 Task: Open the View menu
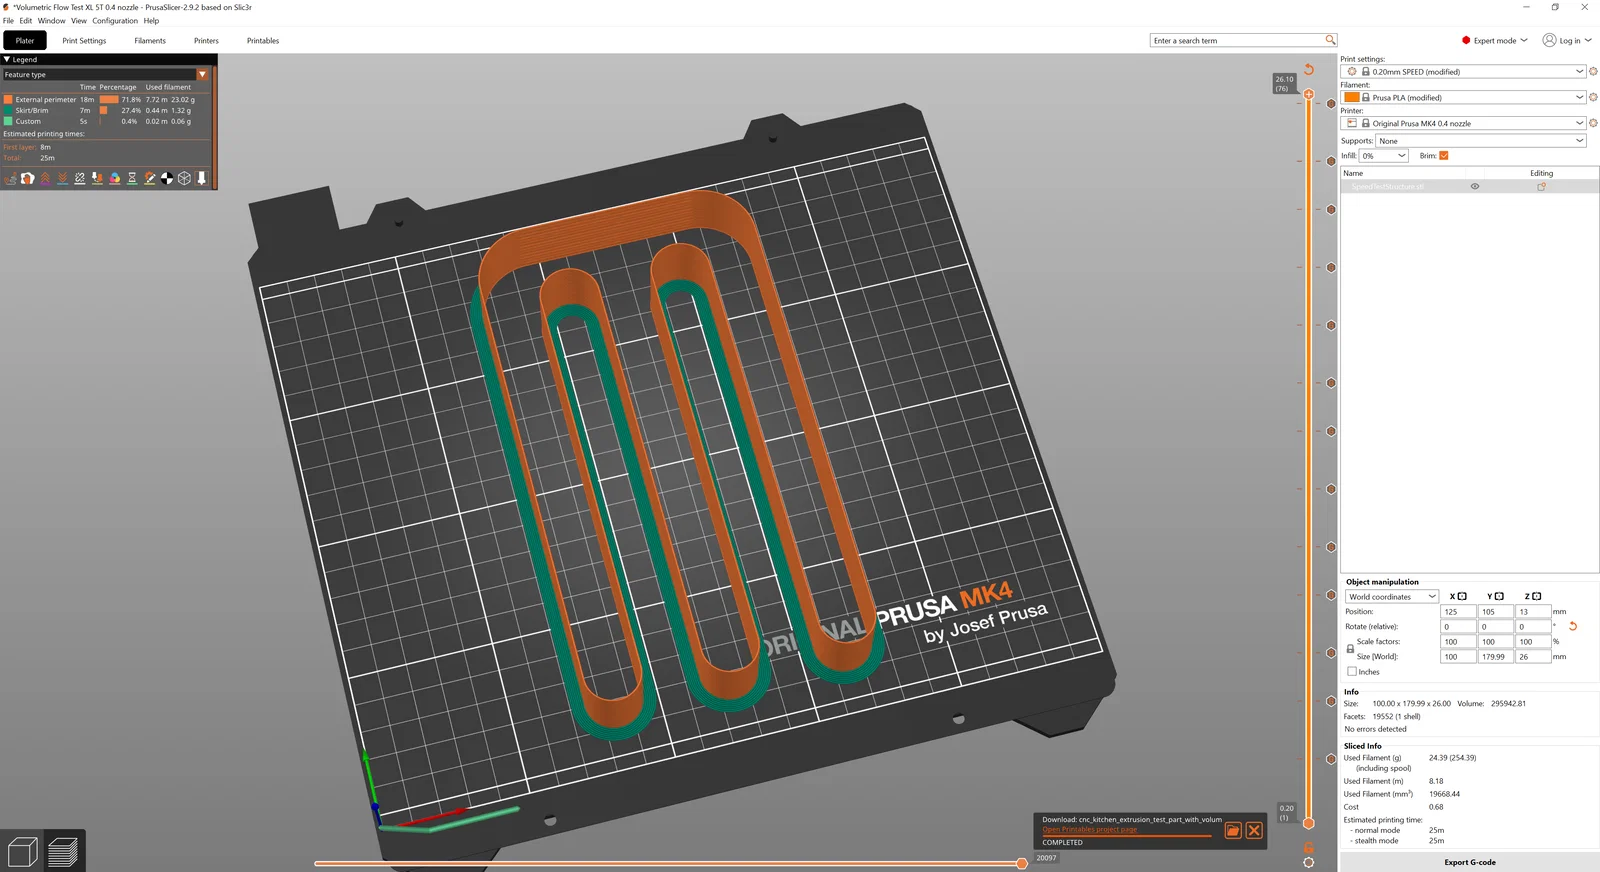[x=79, y=21]
